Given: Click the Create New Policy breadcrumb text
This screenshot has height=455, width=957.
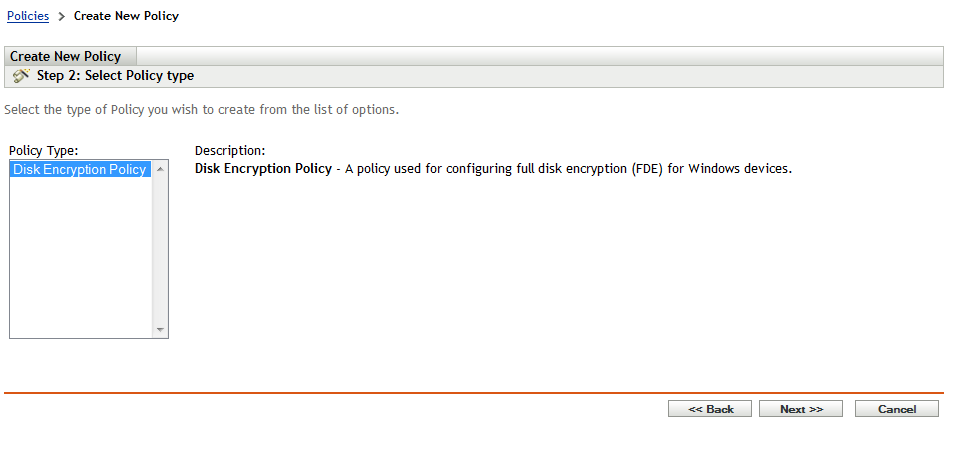Looking at the screenshot, I should pos(126,16).
